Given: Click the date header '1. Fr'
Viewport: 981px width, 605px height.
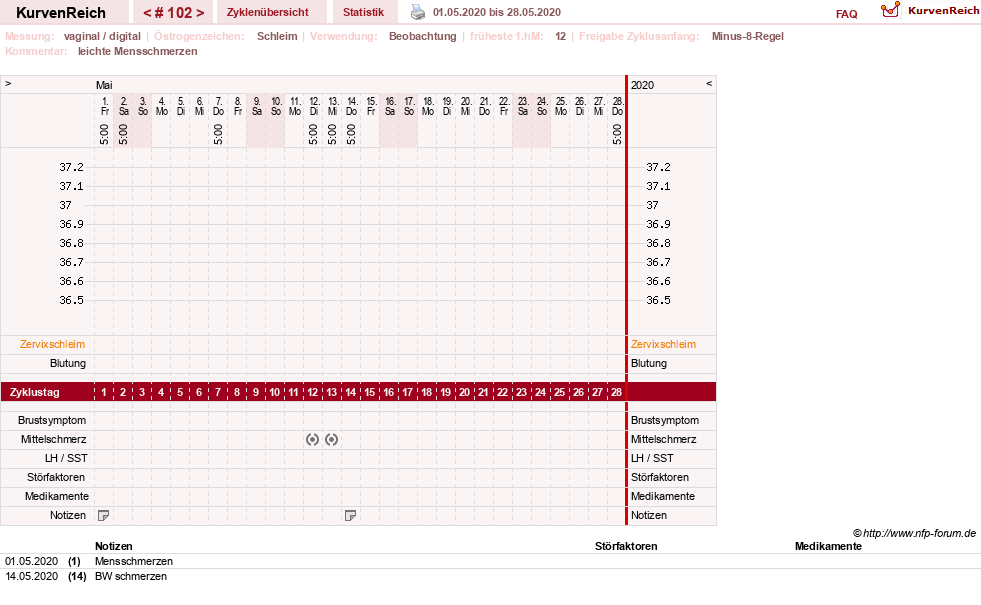Looking at the screenshot, I should pyautogui.click(x=104, y=106).
